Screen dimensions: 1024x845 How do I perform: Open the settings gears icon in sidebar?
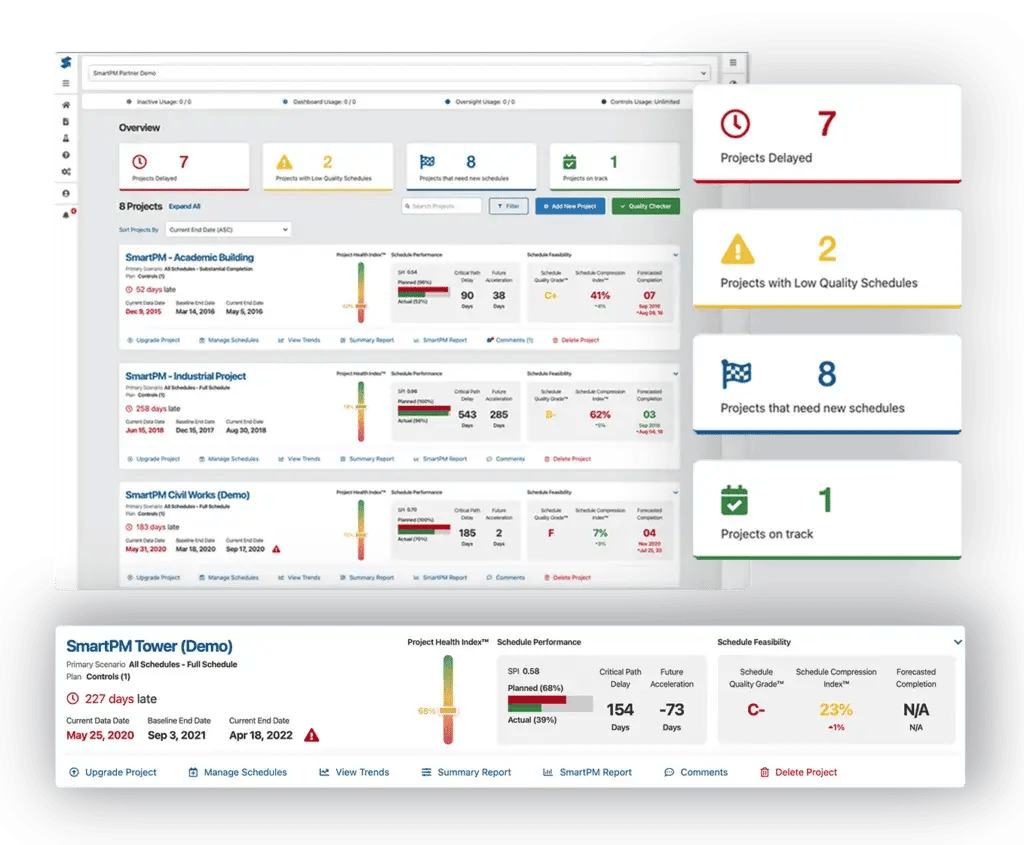(66, 172)
